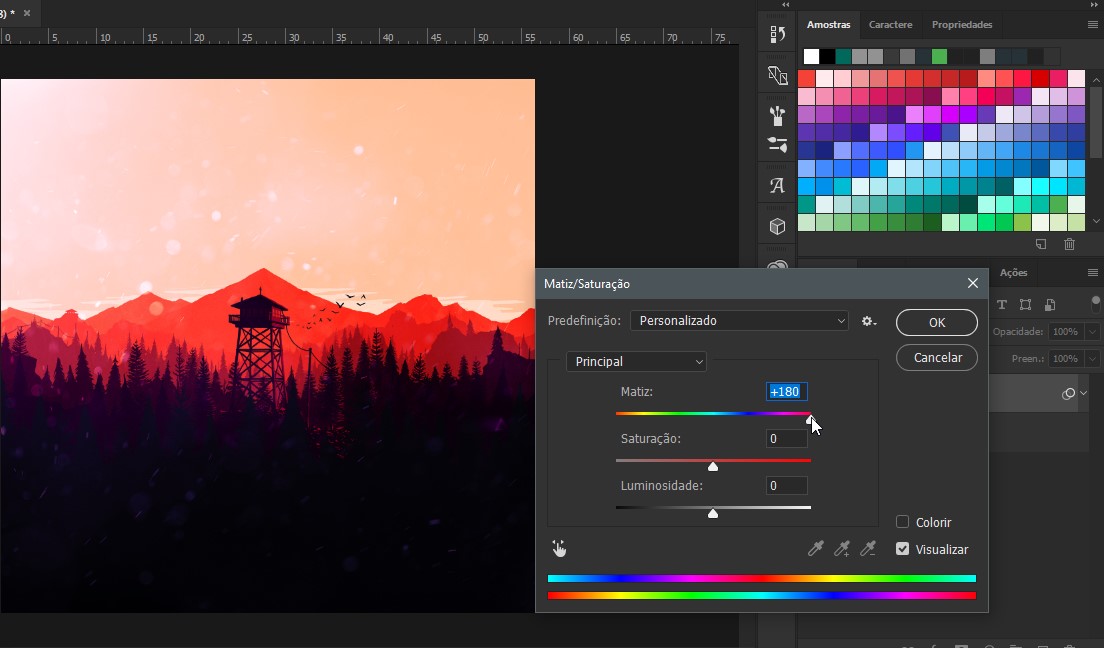Click the Opacidade 100% field

click(1067, 332)
